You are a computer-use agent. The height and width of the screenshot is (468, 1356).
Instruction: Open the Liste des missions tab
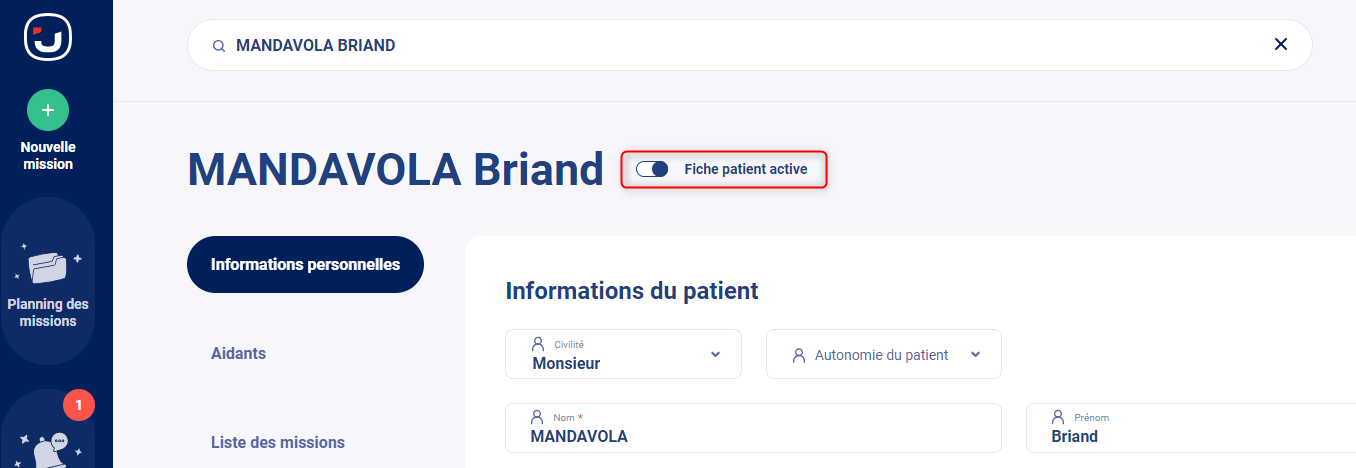click(x=278, y=442)
